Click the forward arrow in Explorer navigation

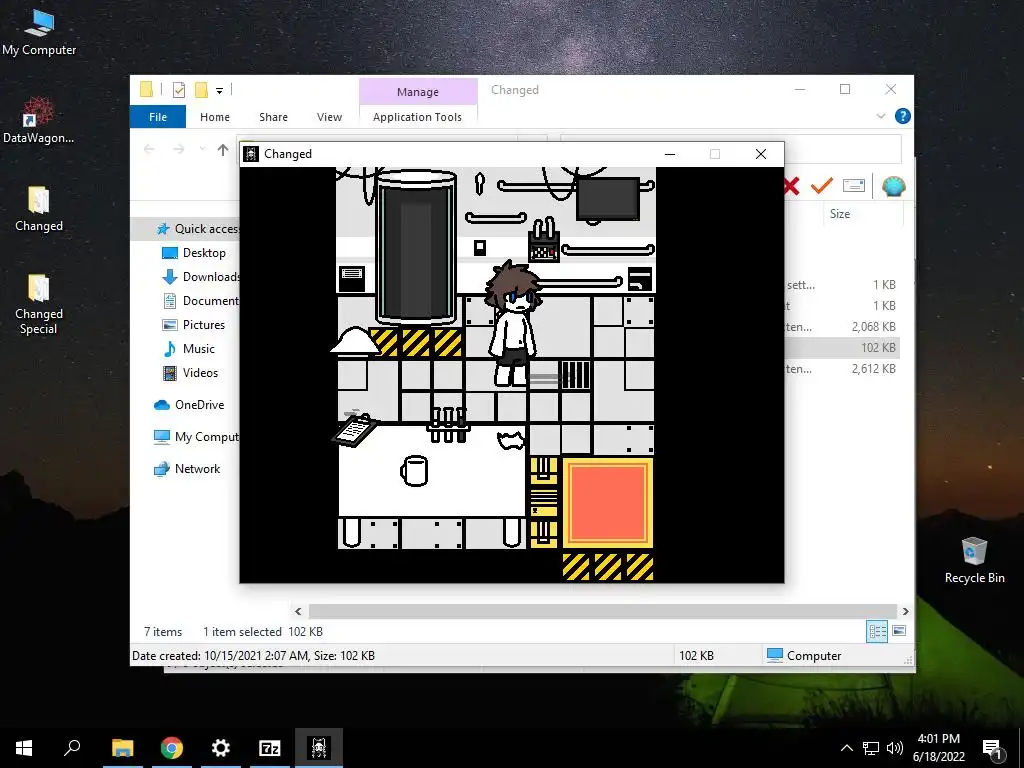(x=178, y=150)
